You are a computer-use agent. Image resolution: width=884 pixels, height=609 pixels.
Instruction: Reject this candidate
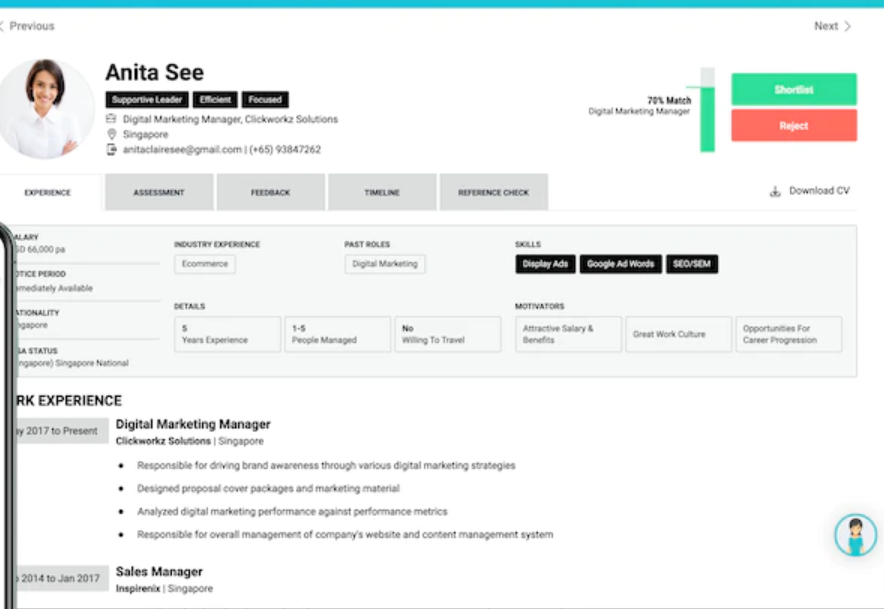click(x=794, y=125)
